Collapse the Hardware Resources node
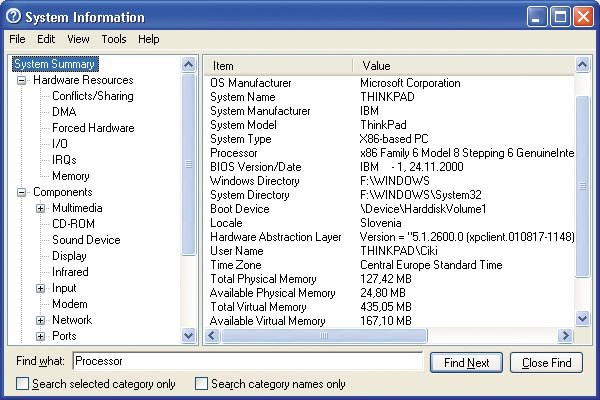Image resolution: width=600 pixels, height=400 pixels. pos(22,80)
